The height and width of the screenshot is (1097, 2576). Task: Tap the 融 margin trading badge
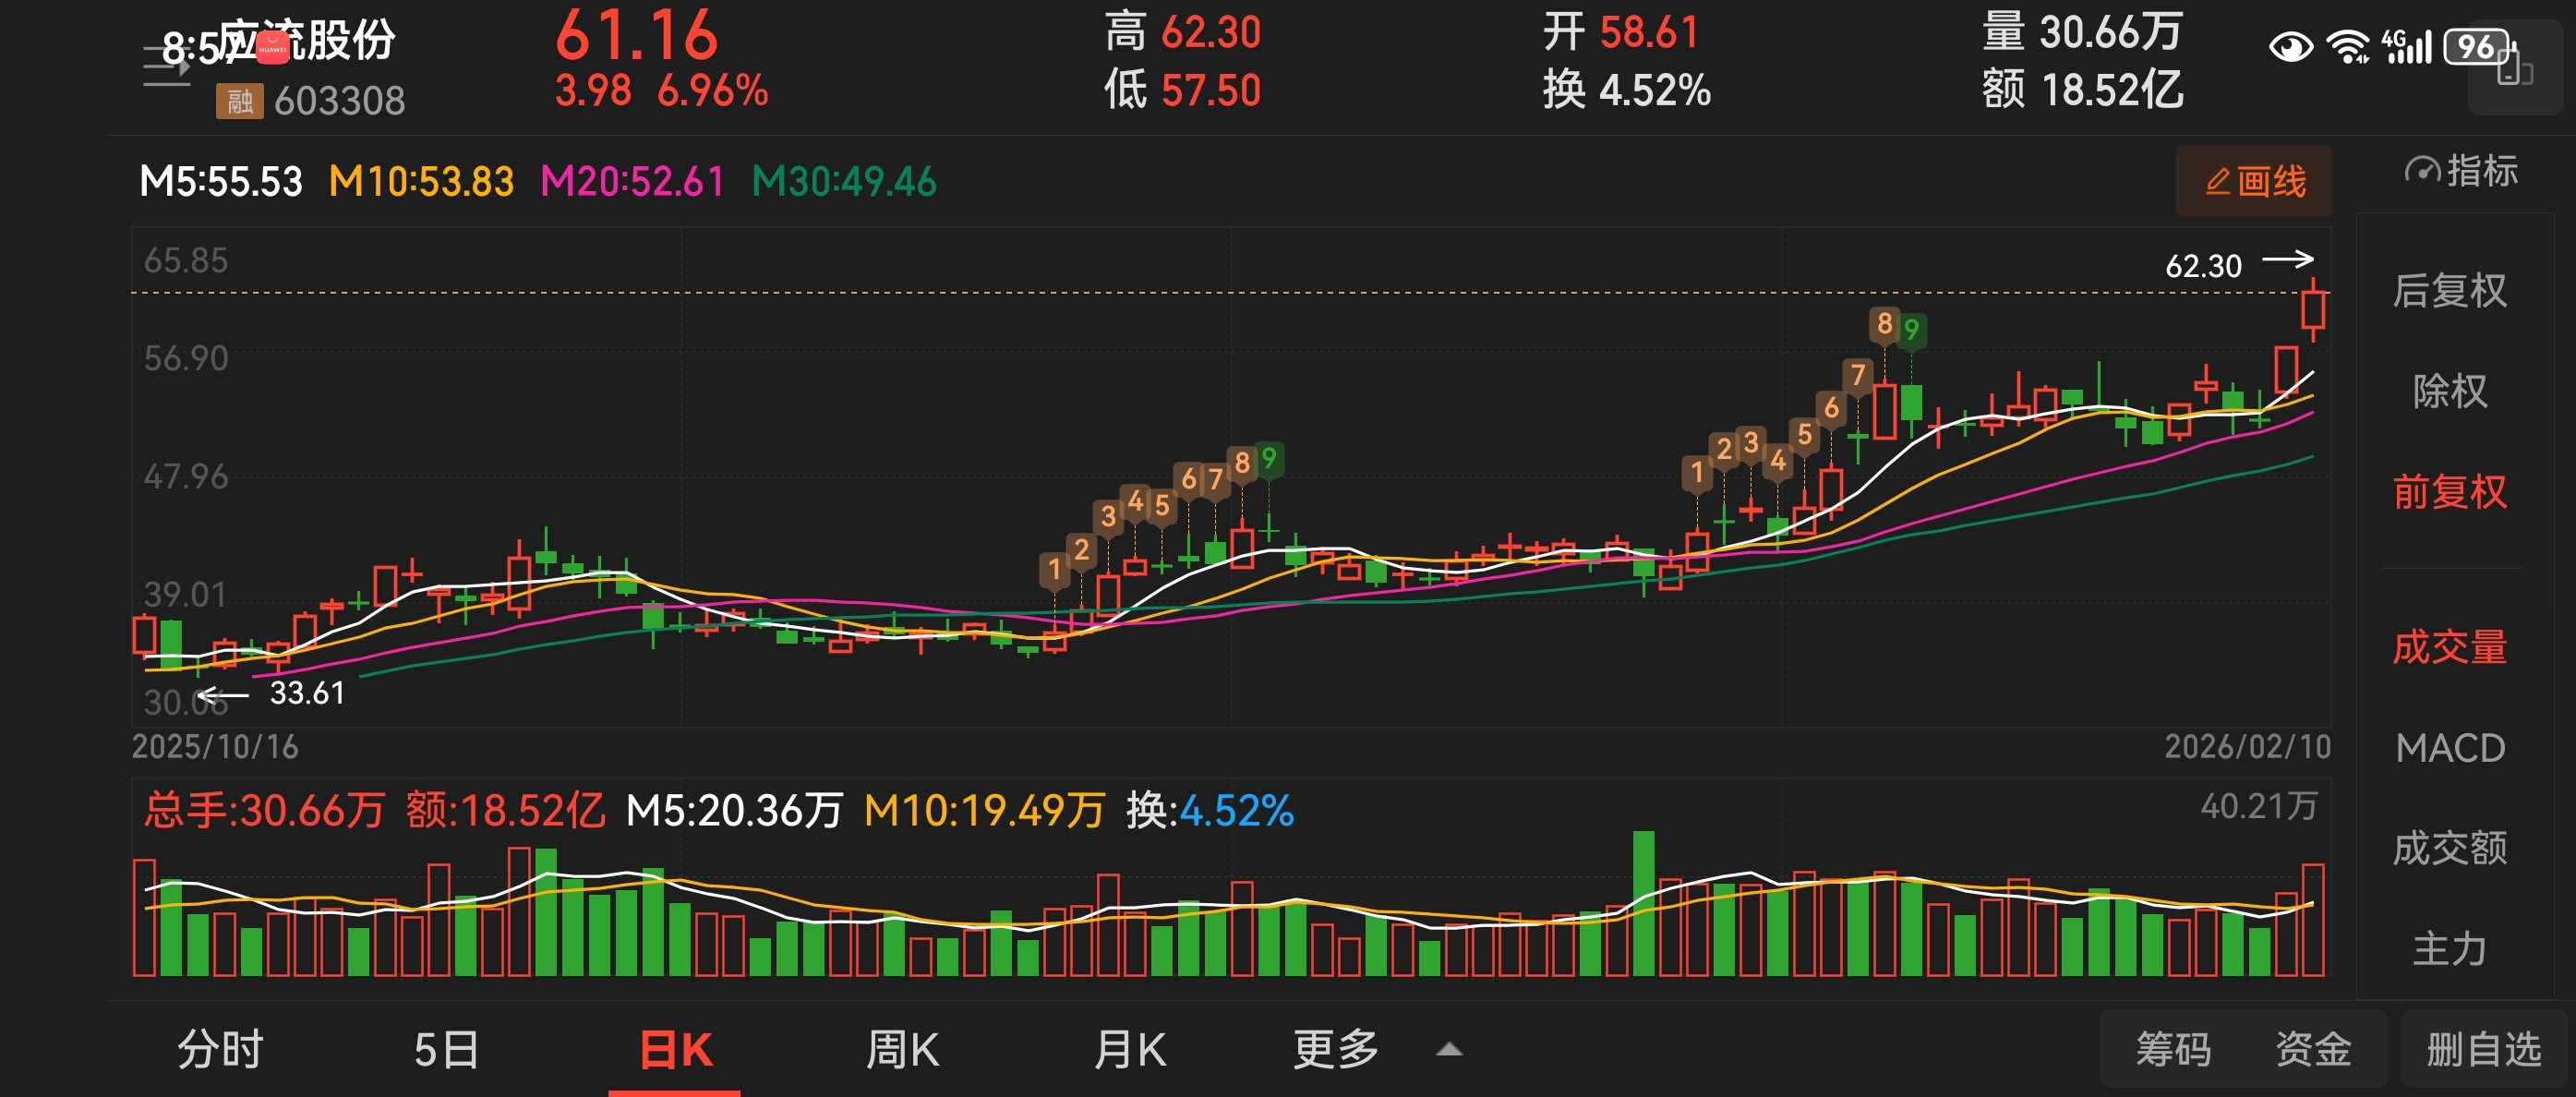tap(239, 101)
